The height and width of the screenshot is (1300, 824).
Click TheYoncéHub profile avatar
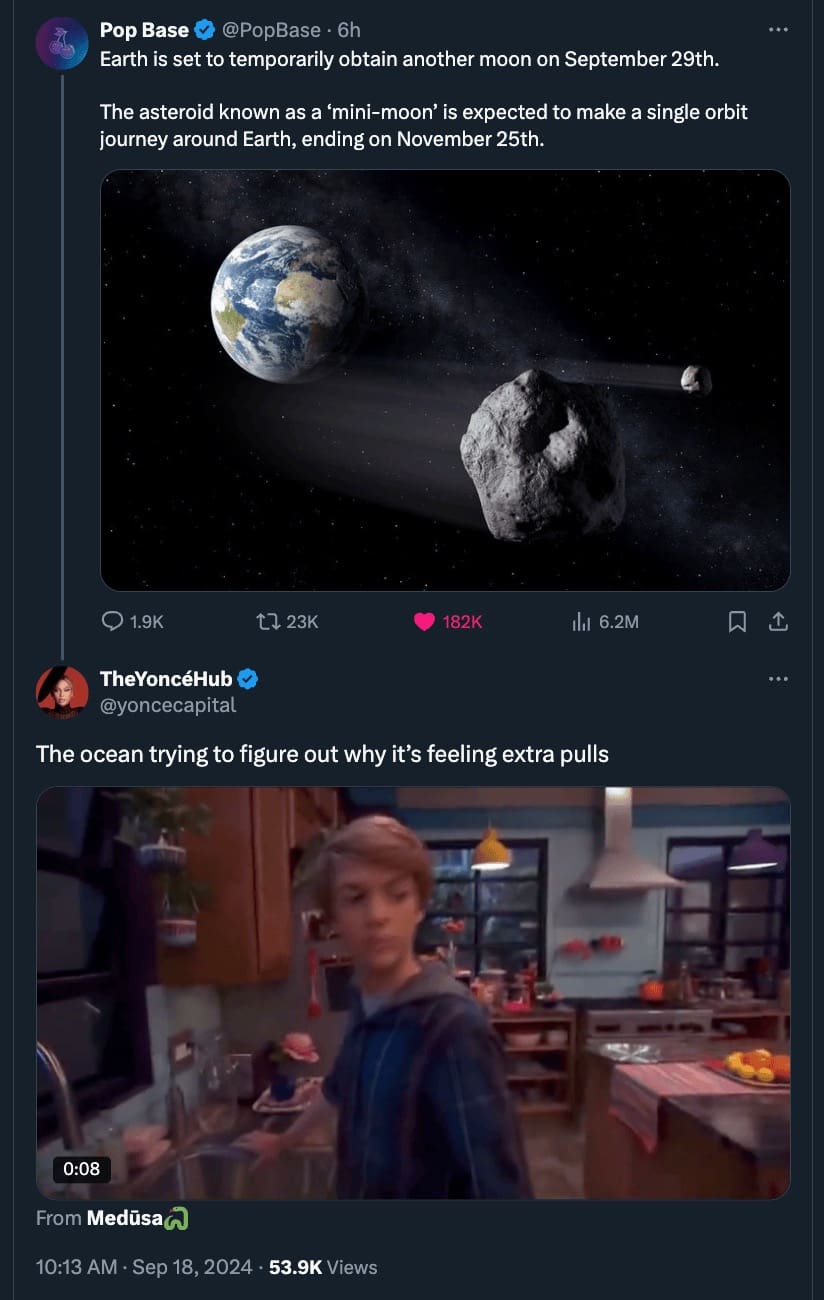point(62,692)
